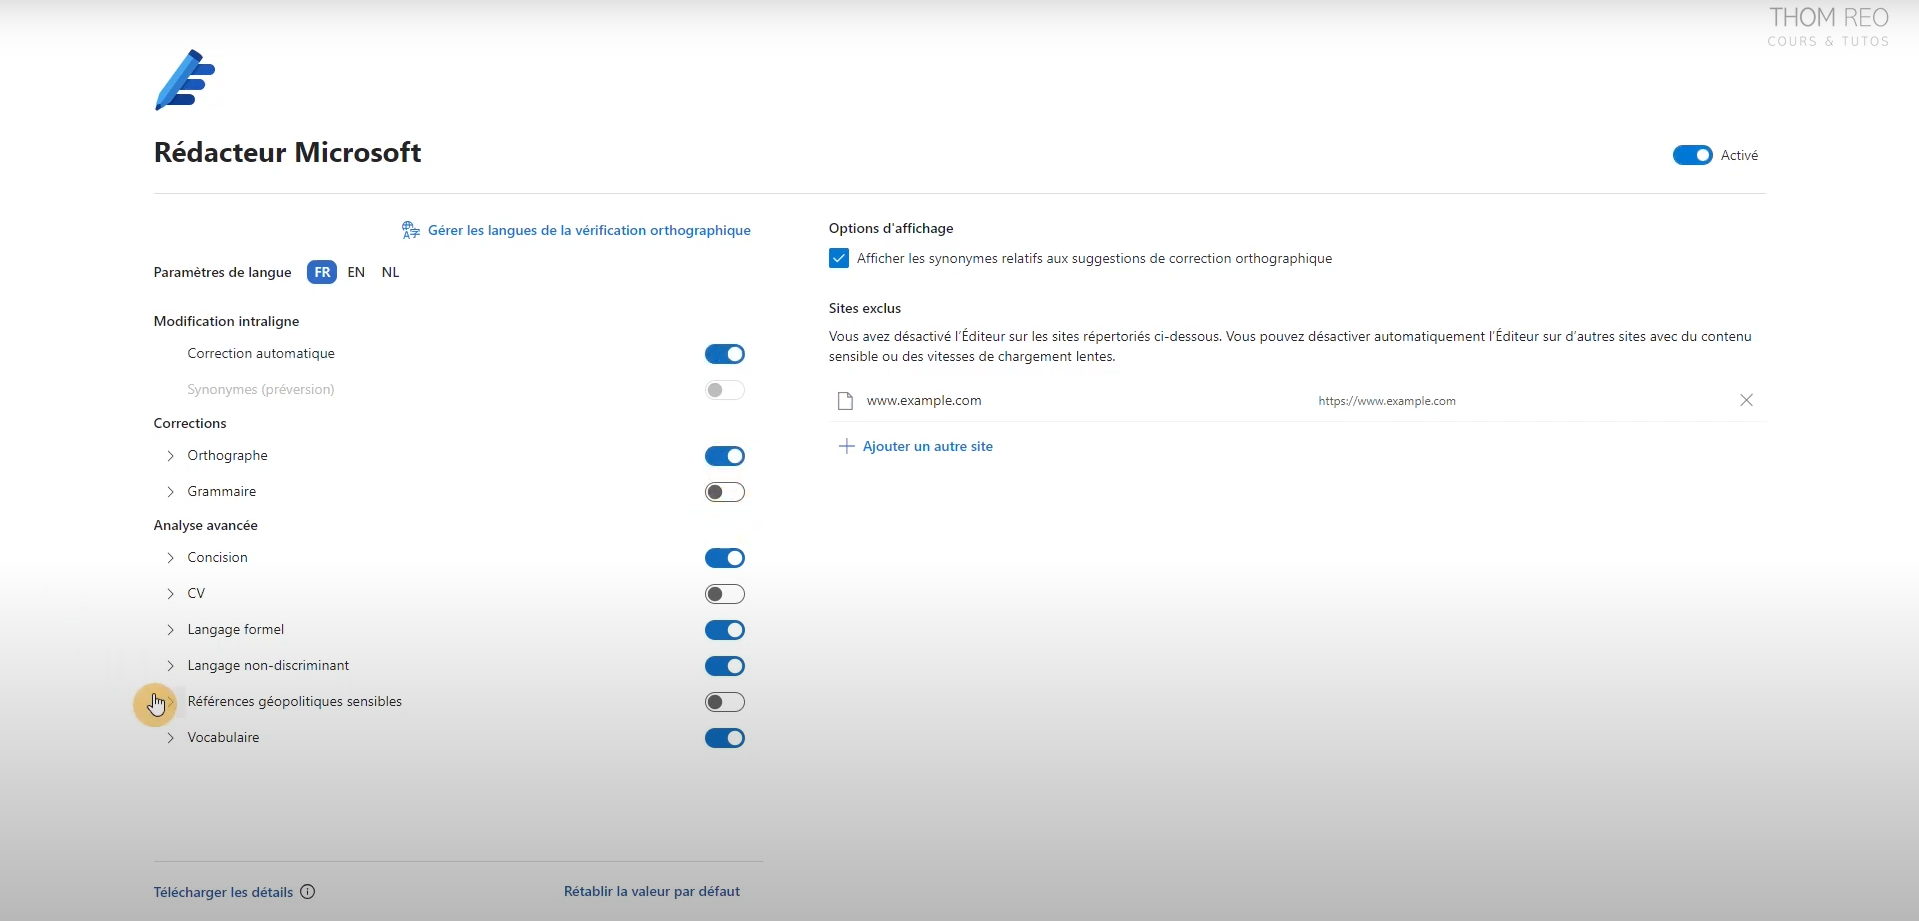Toggle Synonymes (préversion) switch

pos(725,390)
